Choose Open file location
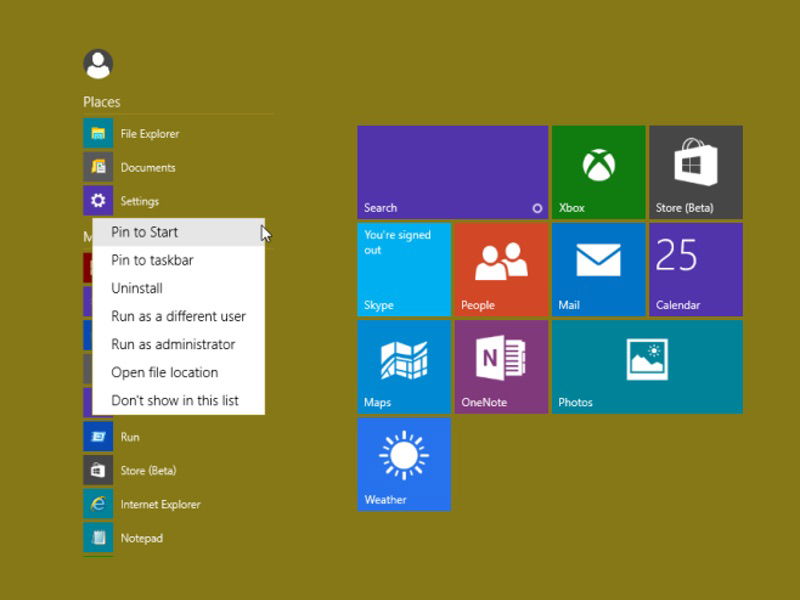Viewport: 800px width, 600px height. (179, 372)
